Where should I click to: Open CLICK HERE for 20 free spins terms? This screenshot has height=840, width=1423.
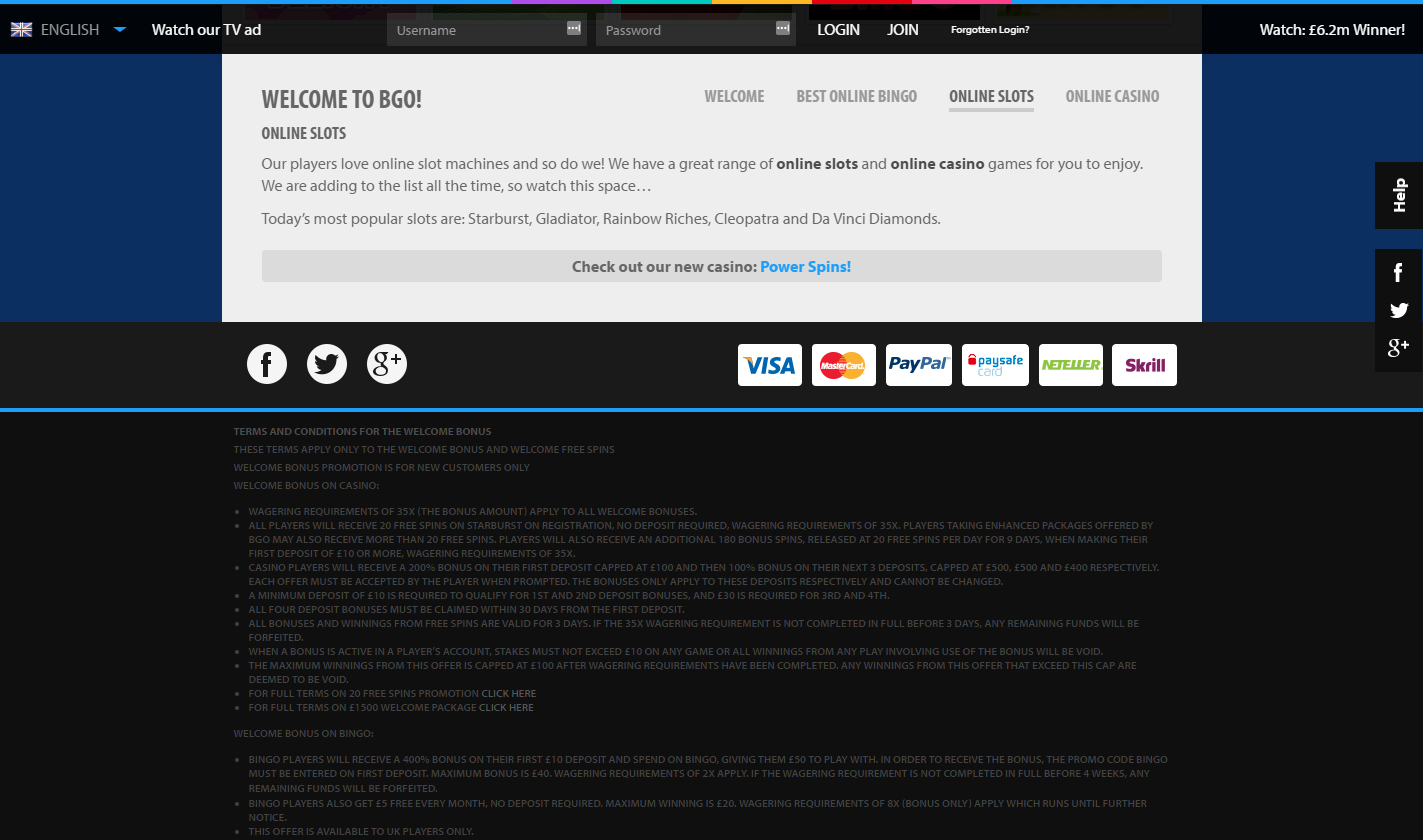pos(509,693)
